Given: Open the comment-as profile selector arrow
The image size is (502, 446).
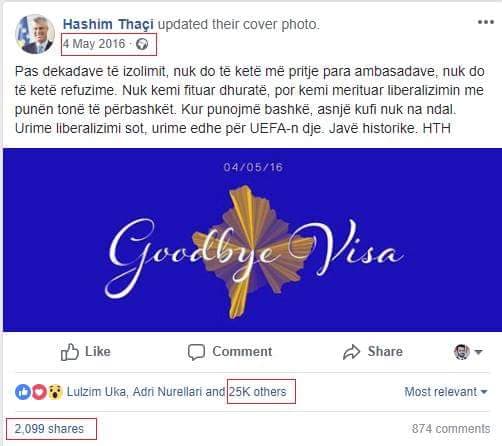Looking at the screenshot, I should (x=478, y=352).
